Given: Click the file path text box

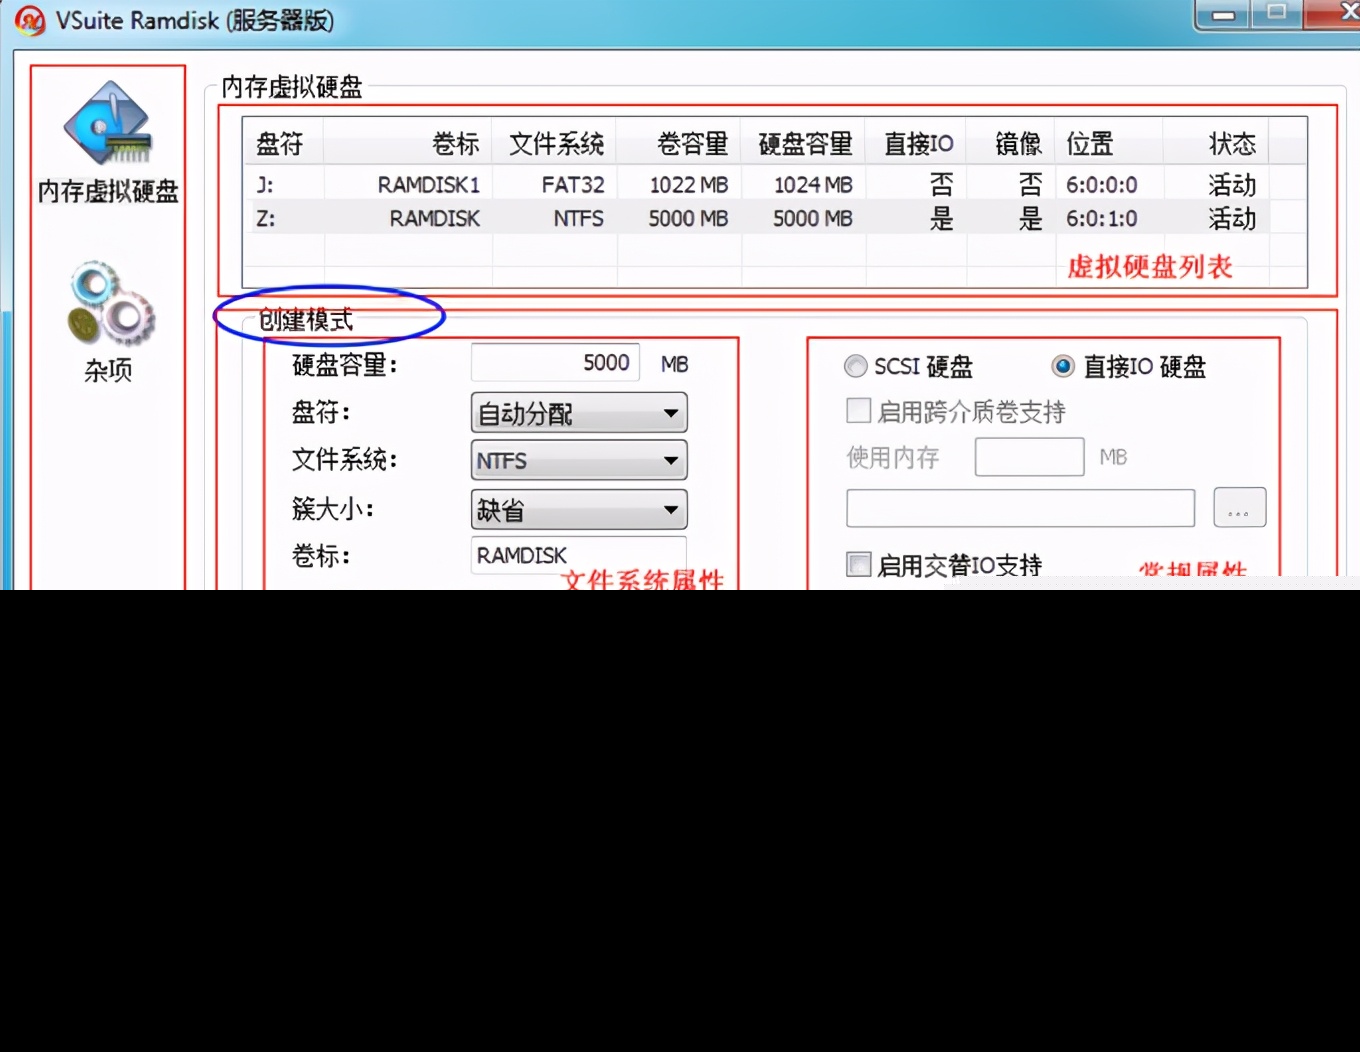Looking at the screenshot, I should (x=1020, y=508).
